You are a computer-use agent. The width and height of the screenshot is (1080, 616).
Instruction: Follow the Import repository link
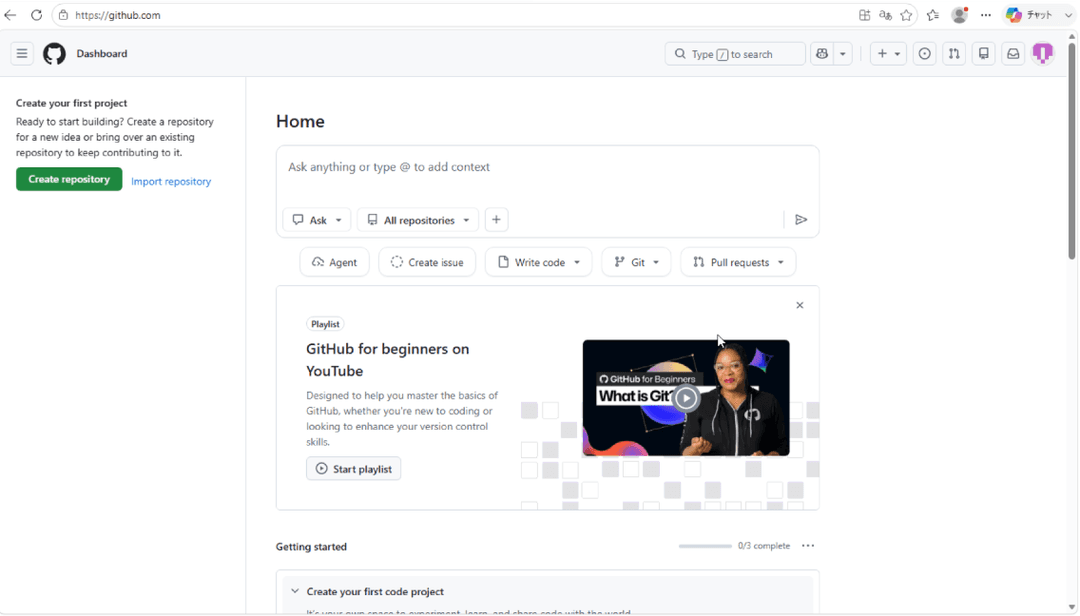click(x=171, y=181)
